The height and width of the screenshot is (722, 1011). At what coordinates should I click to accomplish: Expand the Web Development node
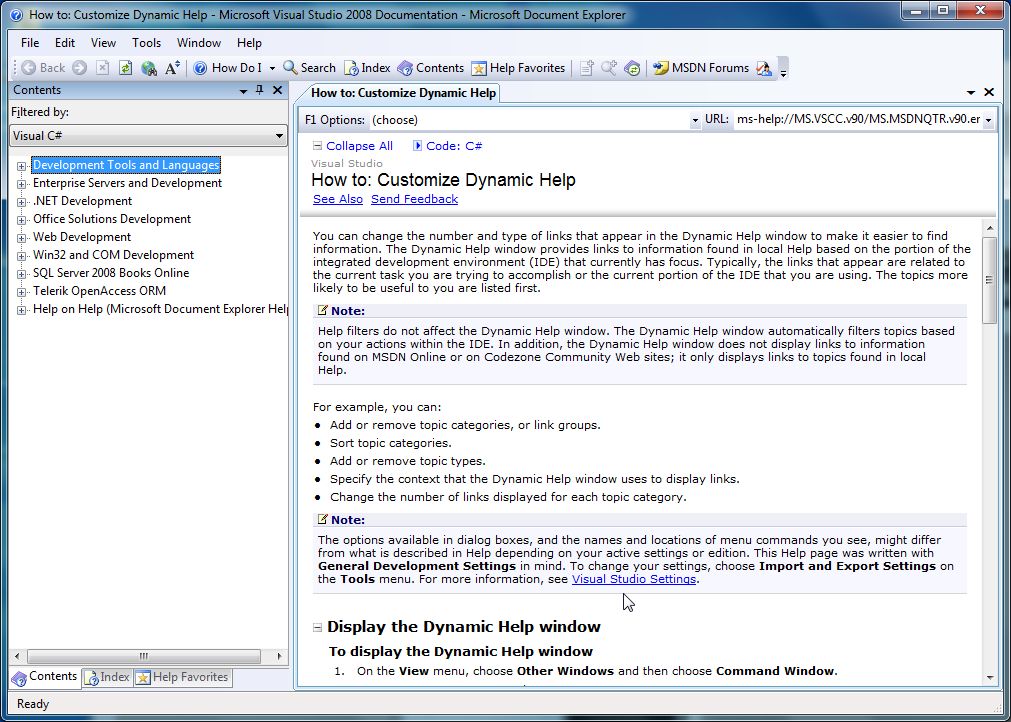[x=21, y=239]
